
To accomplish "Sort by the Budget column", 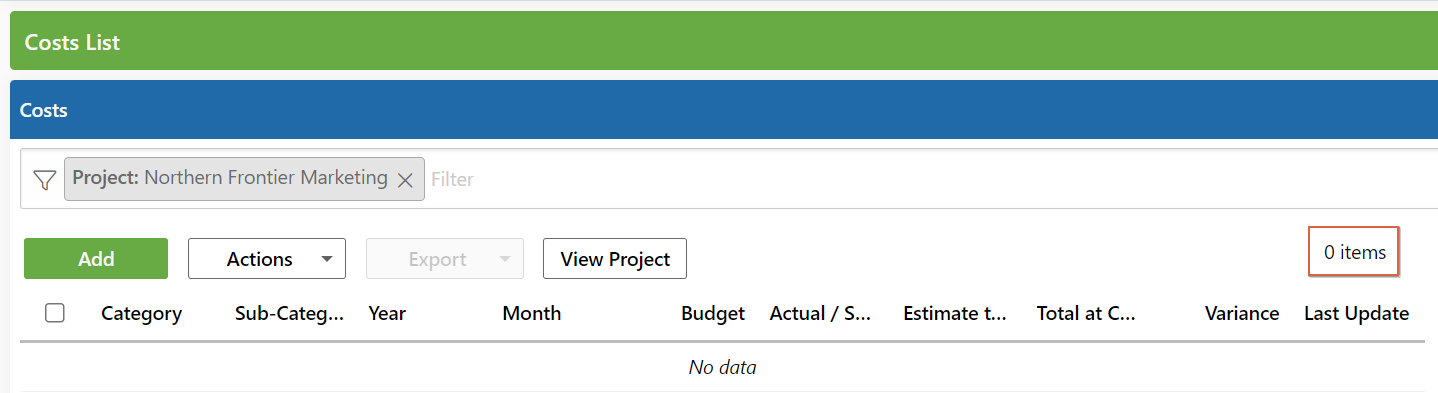I will (x=713, y=313).
